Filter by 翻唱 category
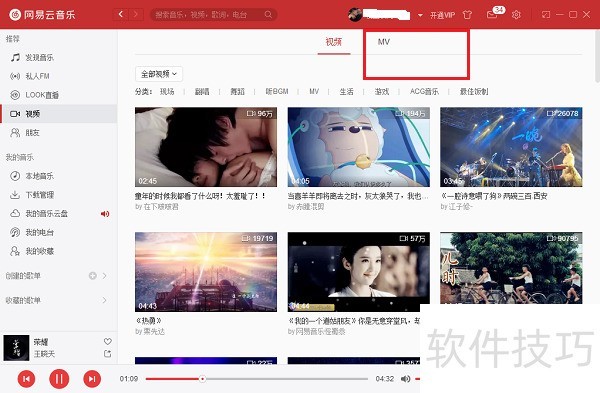The image size is (600, 393). tap(202, 91)
